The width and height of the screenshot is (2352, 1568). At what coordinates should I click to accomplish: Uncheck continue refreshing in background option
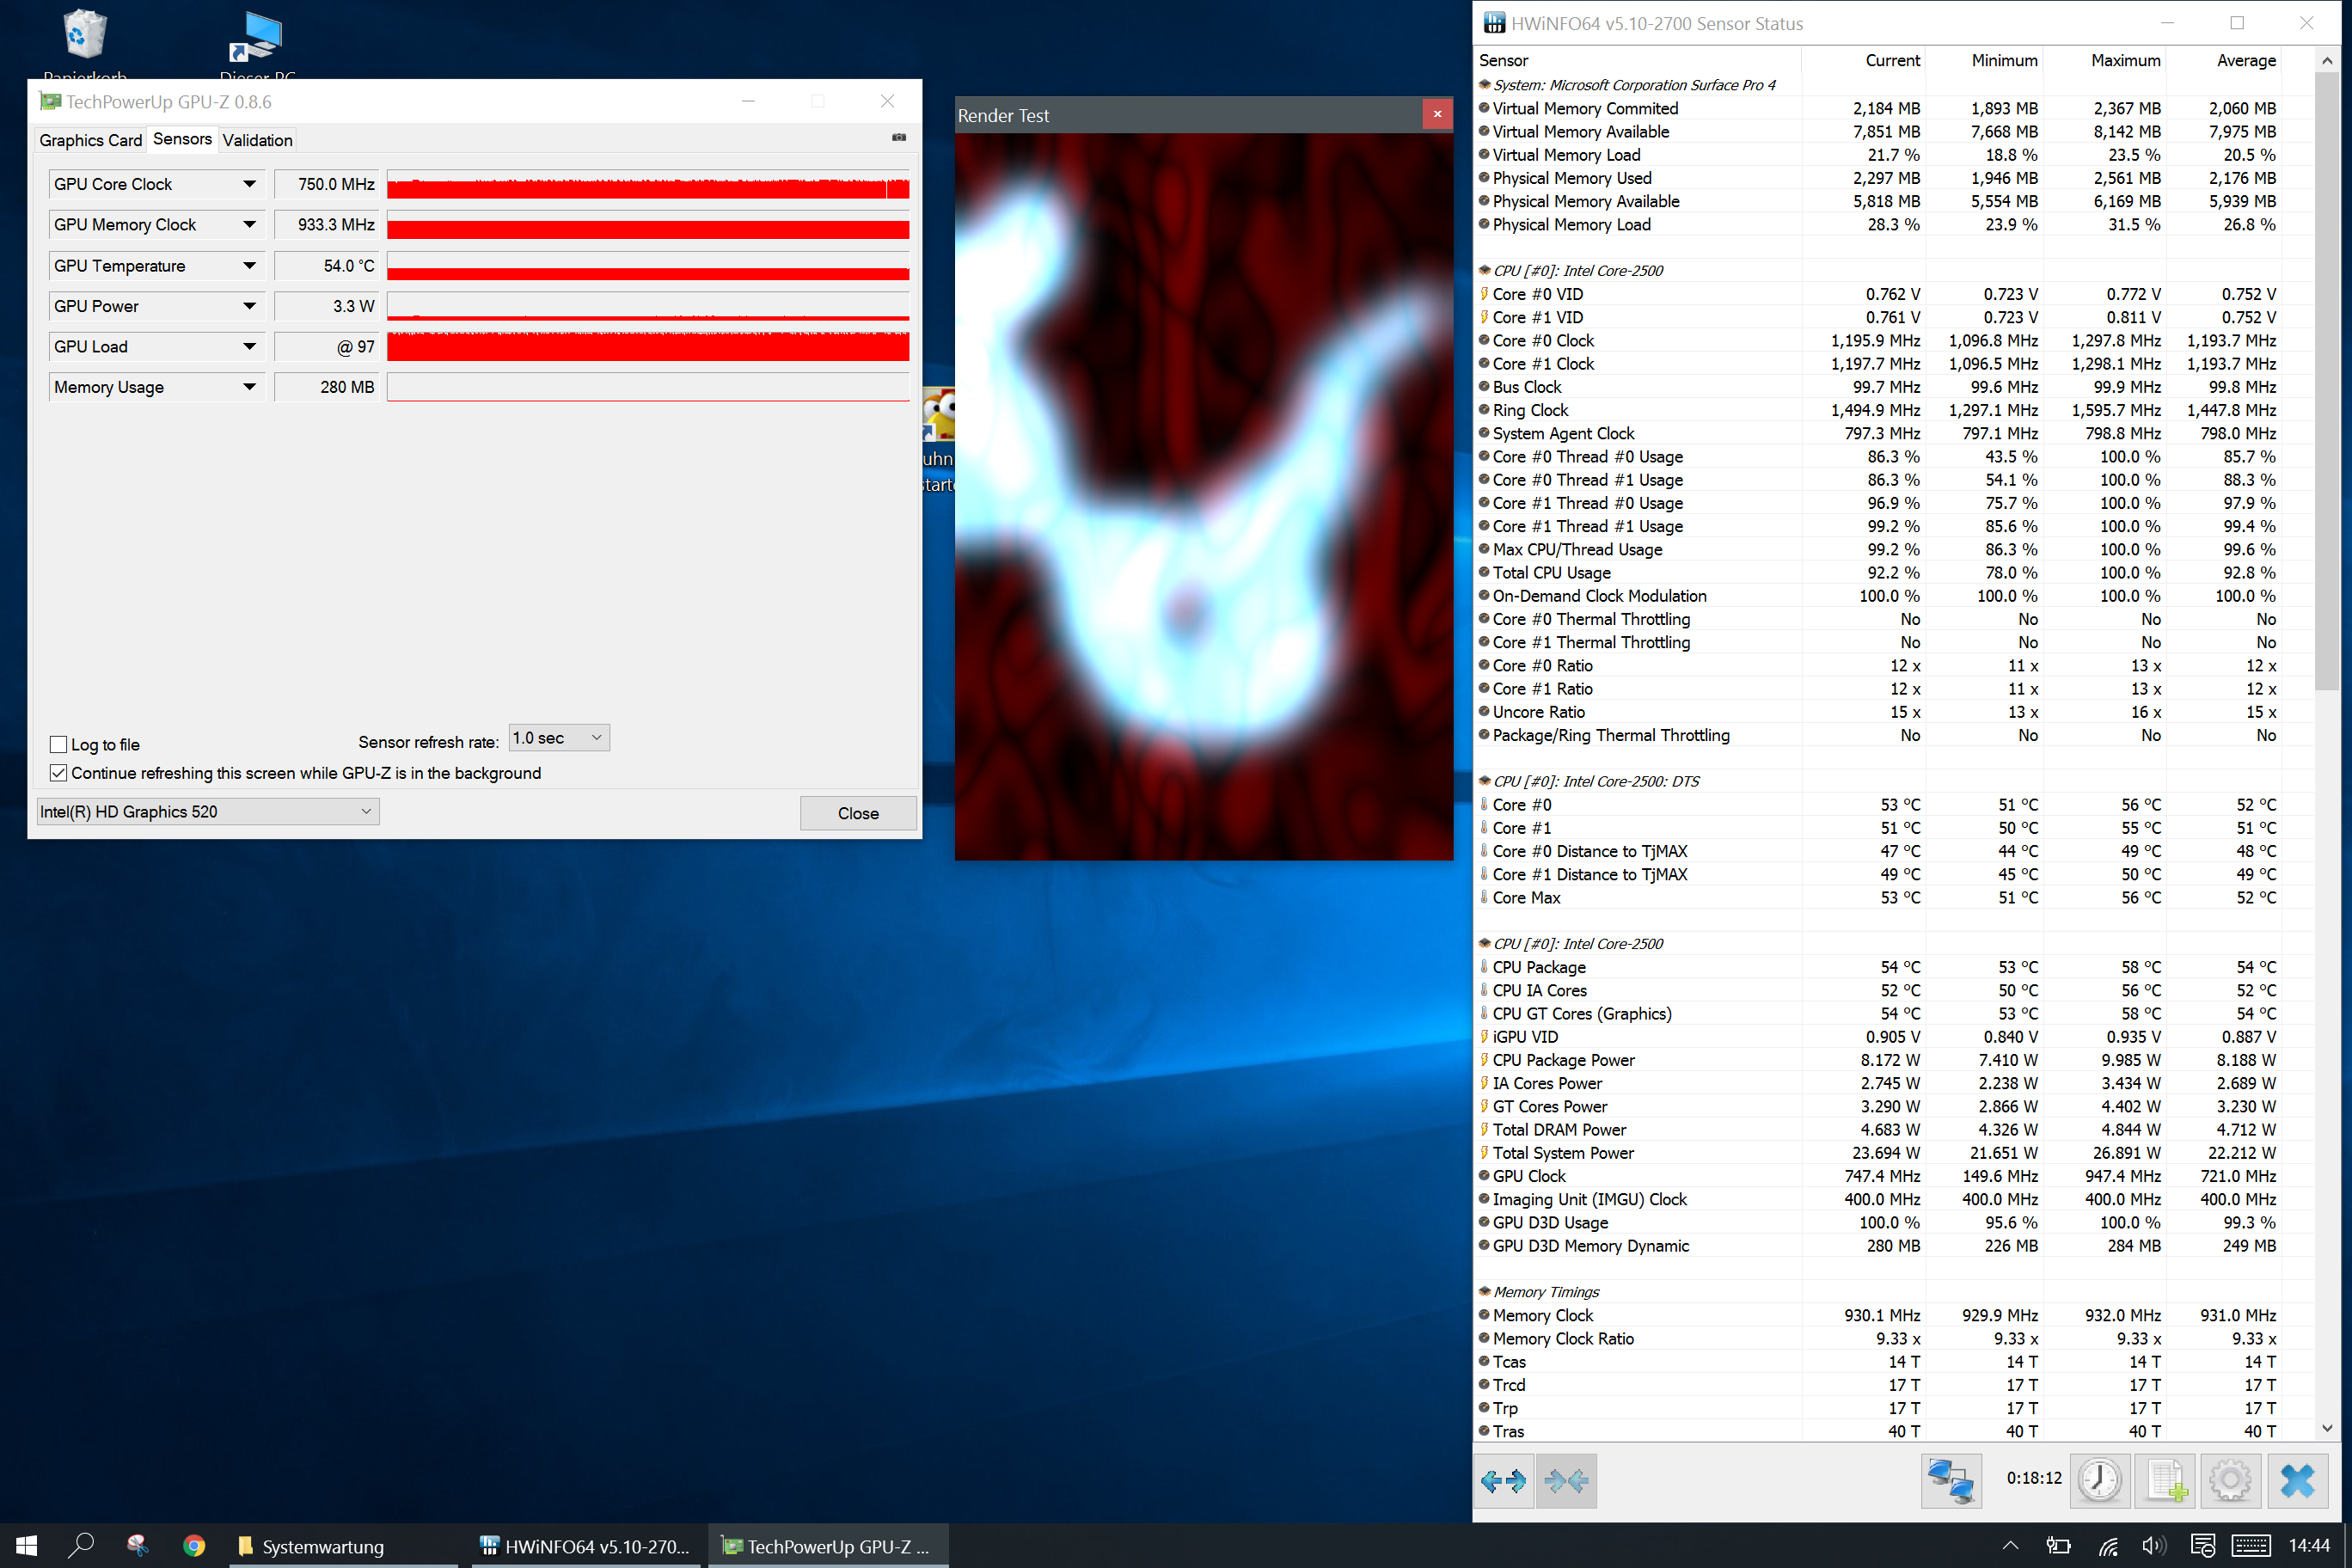point(59,773)
